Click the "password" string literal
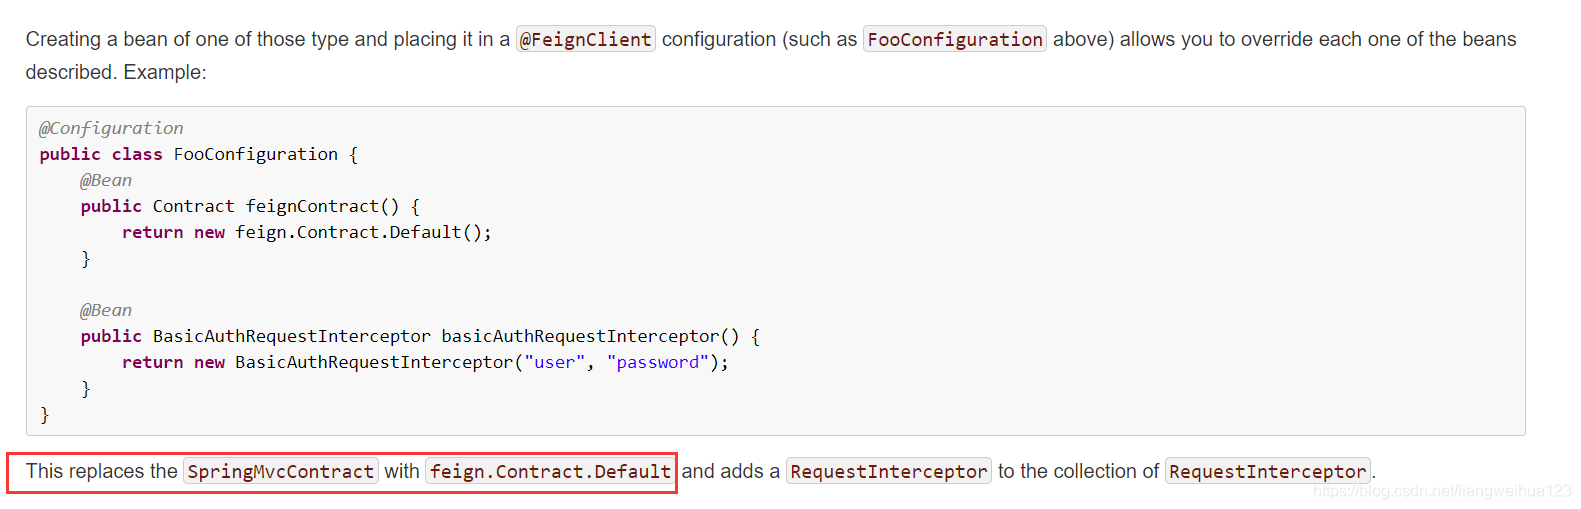The height and width of the screenshot is (509, 1581). 657,362
